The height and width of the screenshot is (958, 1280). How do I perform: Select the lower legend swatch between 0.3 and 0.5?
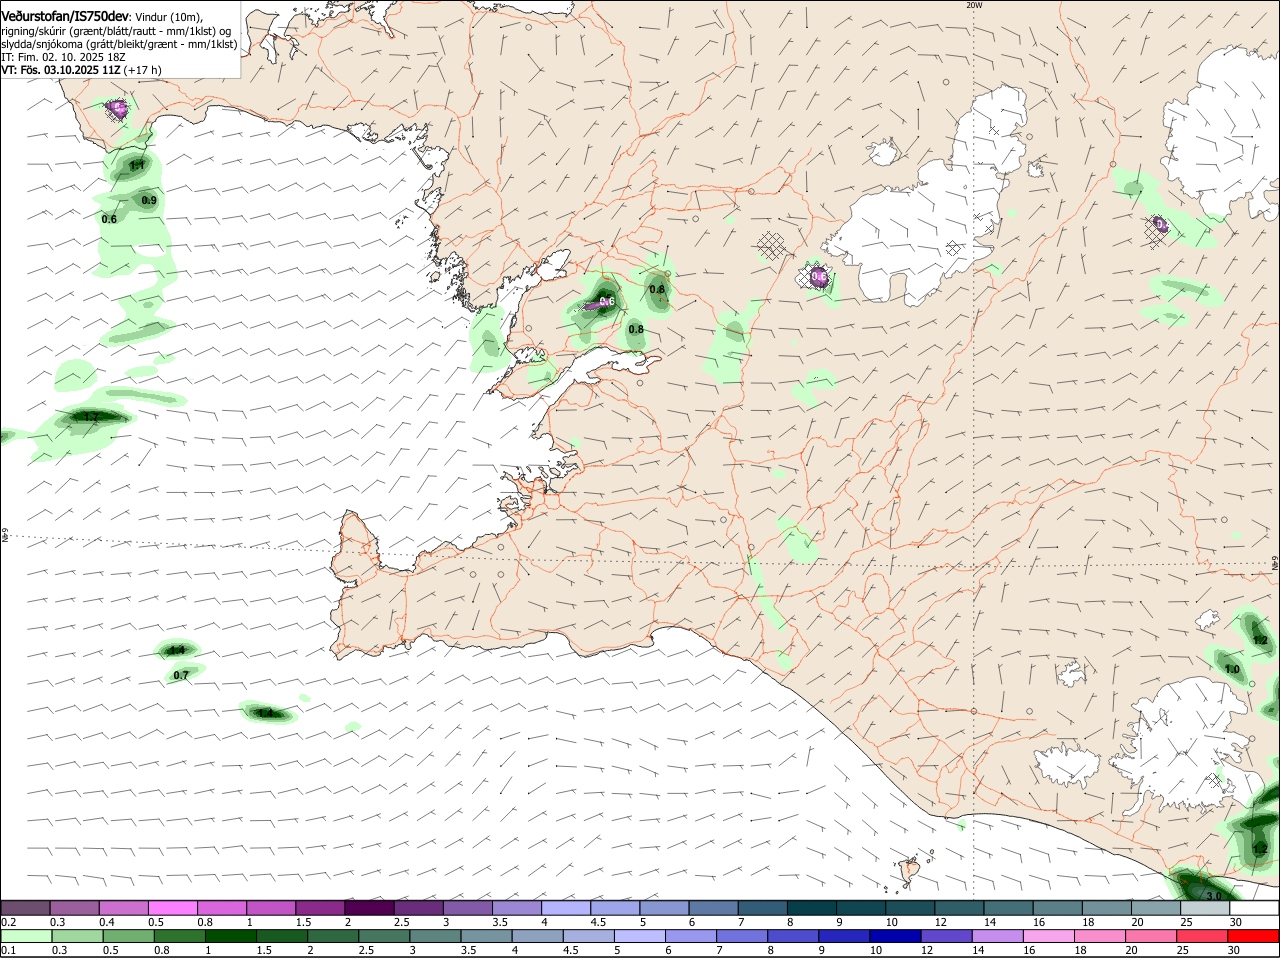point(76,936)
